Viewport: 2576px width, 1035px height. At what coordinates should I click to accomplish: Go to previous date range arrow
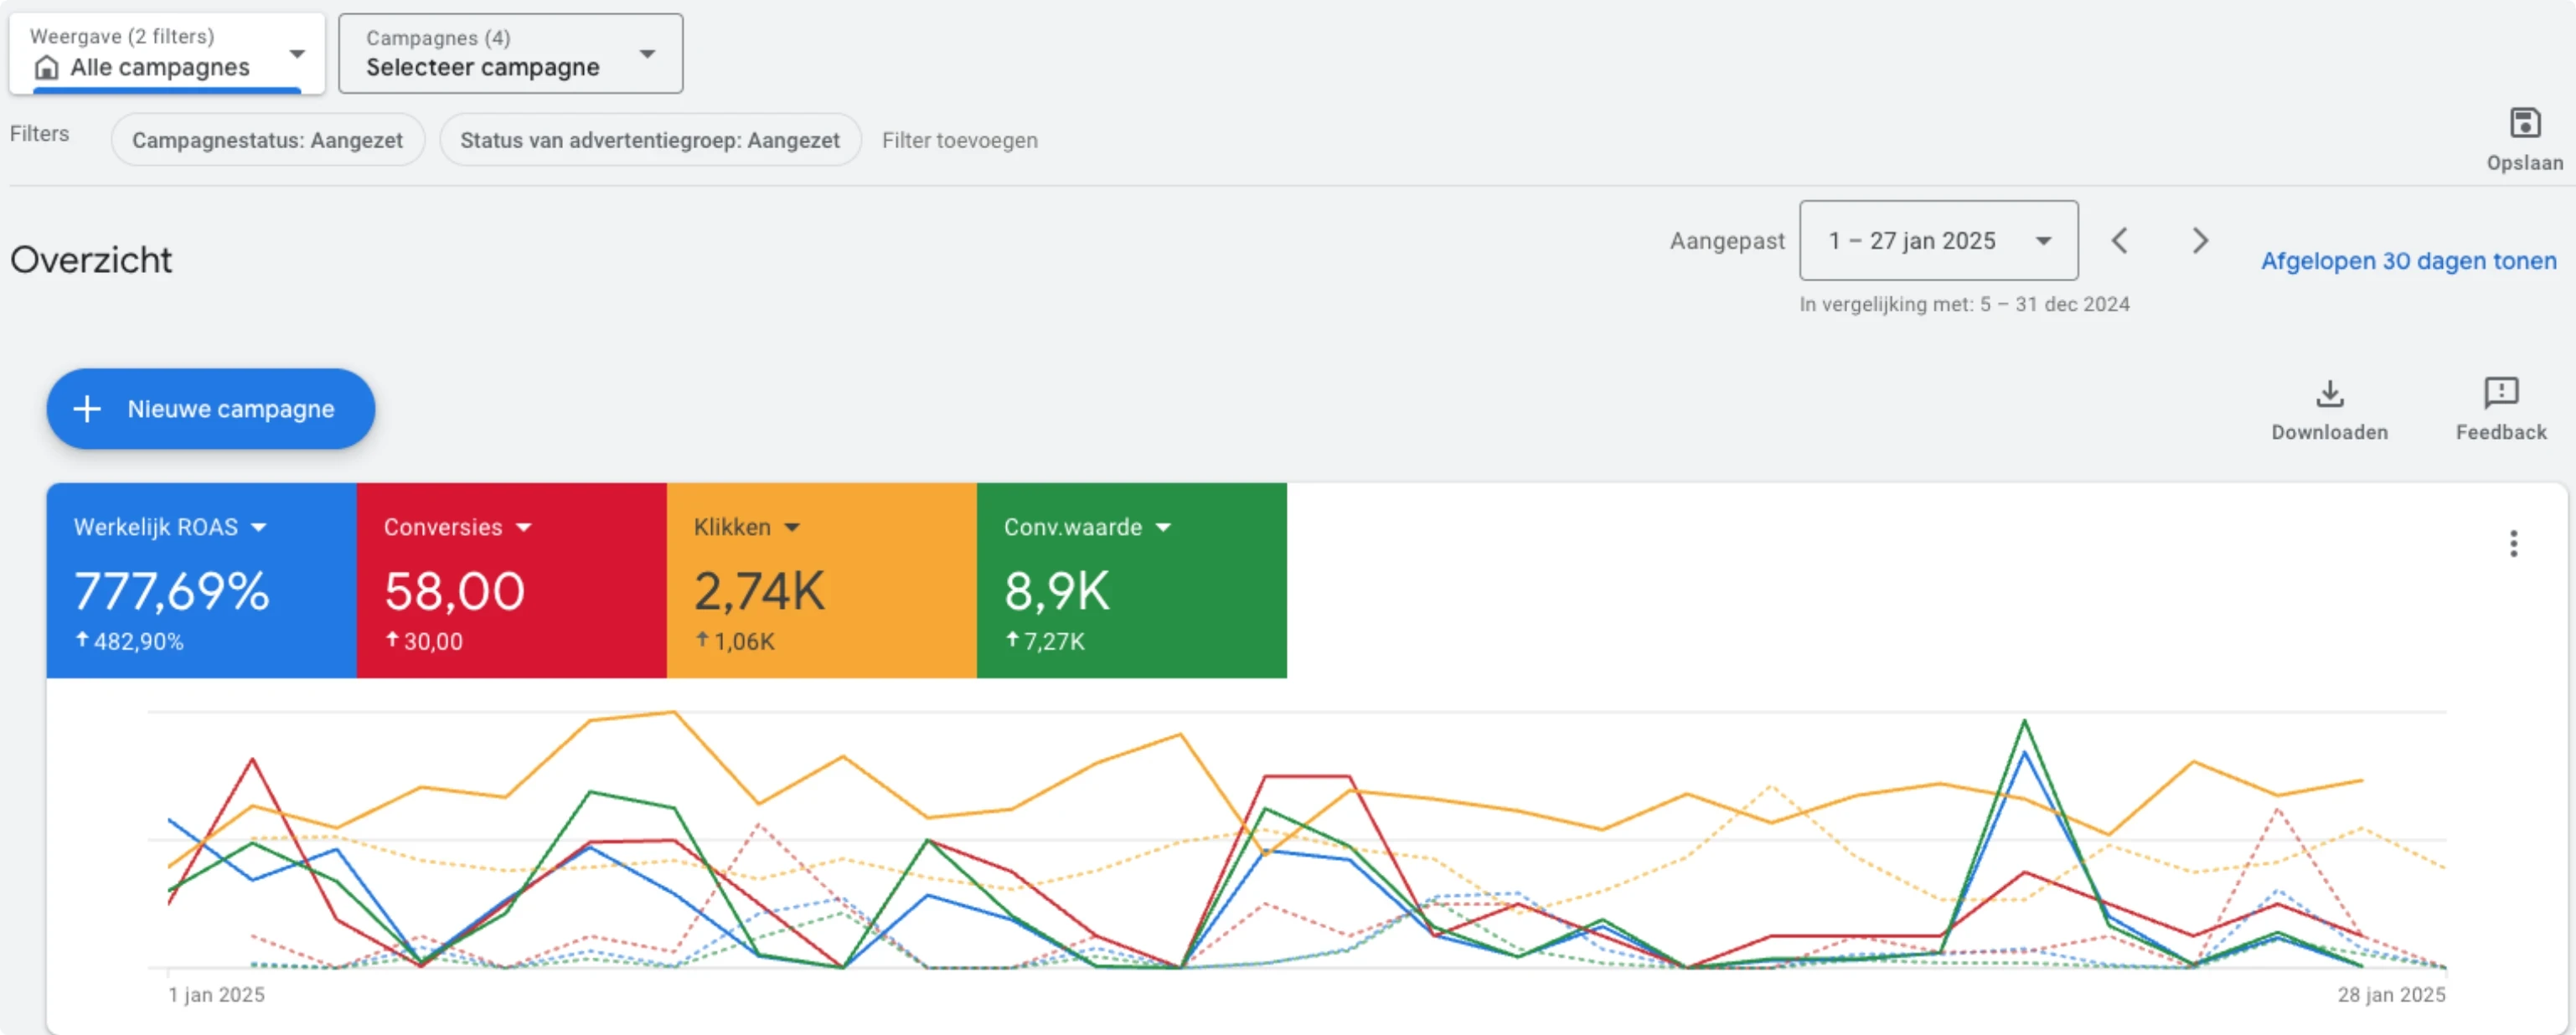click(2119, 241)
